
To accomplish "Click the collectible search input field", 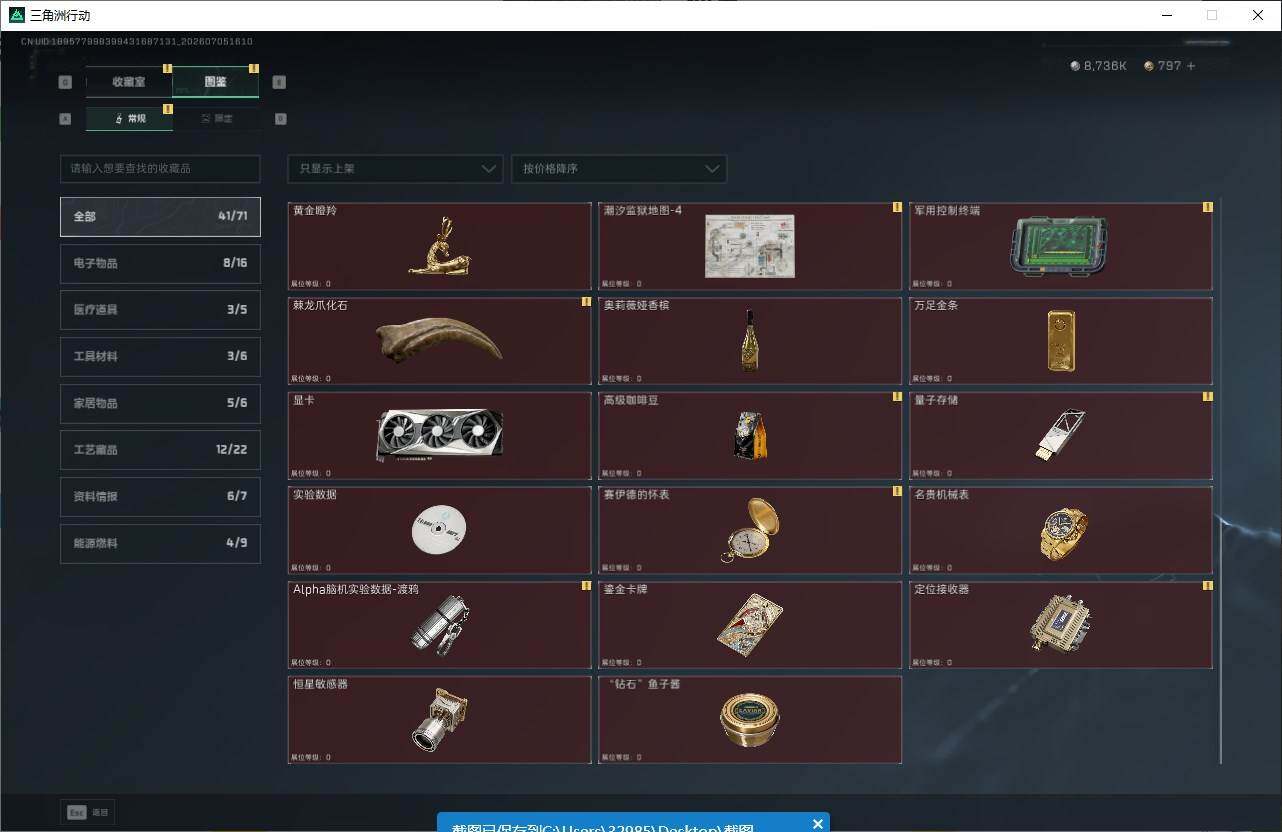I will [x=160, y=168].
